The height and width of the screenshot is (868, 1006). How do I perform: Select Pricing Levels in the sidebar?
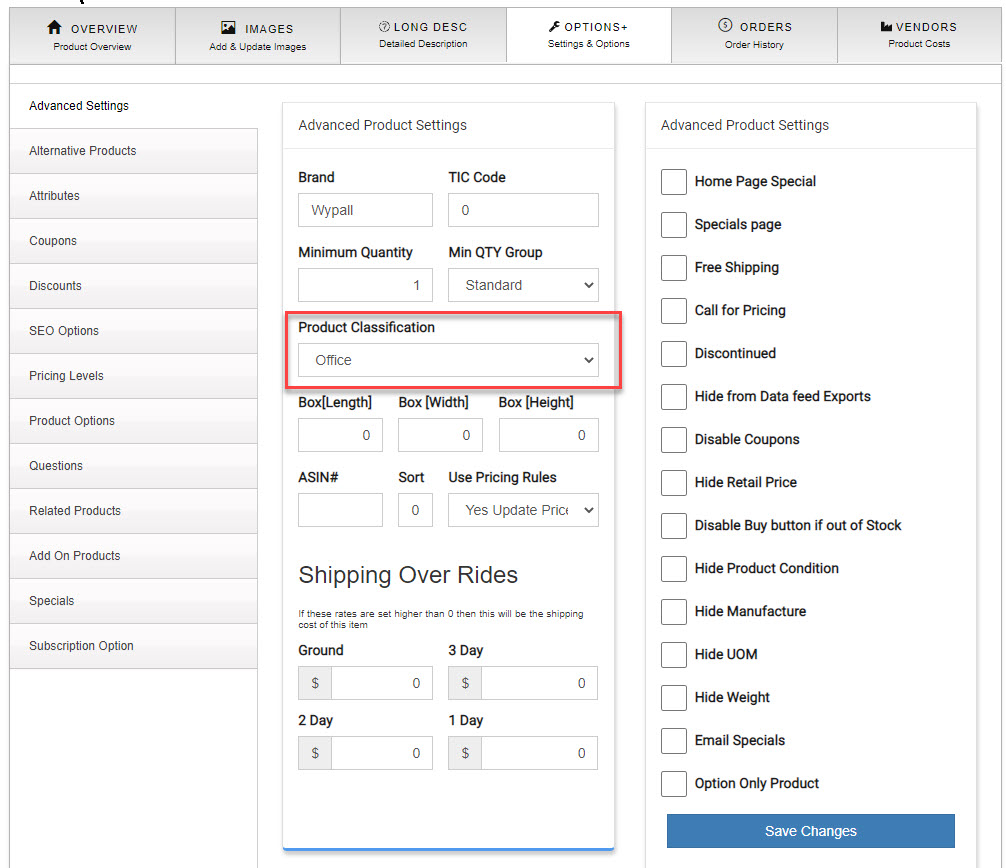point(66,376)
